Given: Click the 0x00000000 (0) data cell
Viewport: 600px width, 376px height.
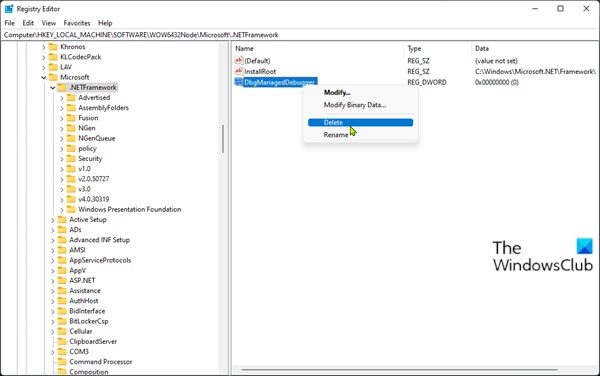Looking at the screenshot, I should point(497,82).
